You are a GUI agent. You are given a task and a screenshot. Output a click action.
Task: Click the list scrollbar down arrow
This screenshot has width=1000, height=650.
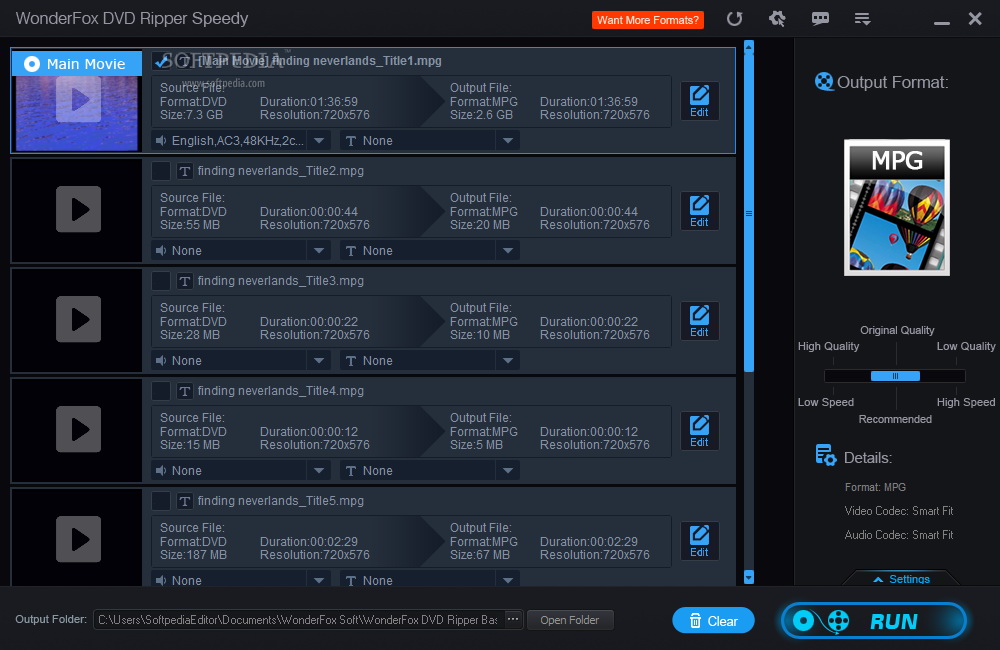pyautogui.click(x=749, y=577)
